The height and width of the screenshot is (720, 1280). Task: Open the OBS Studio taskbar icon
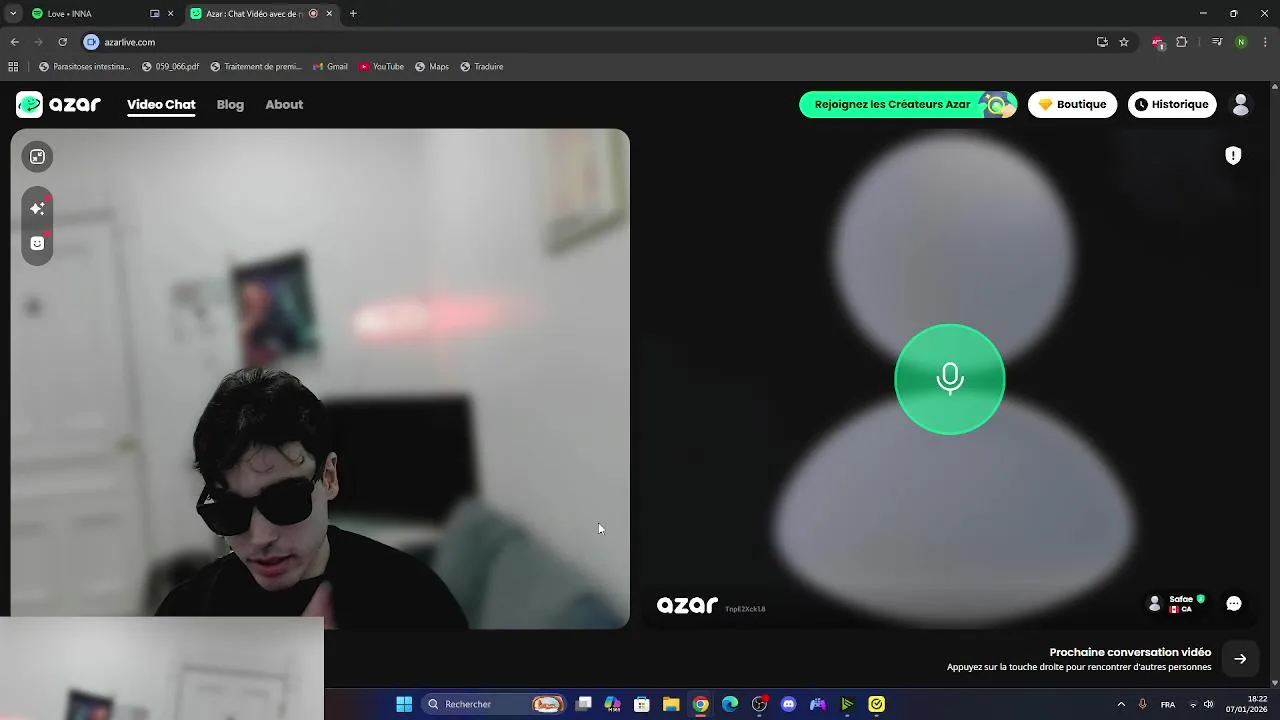759,704
